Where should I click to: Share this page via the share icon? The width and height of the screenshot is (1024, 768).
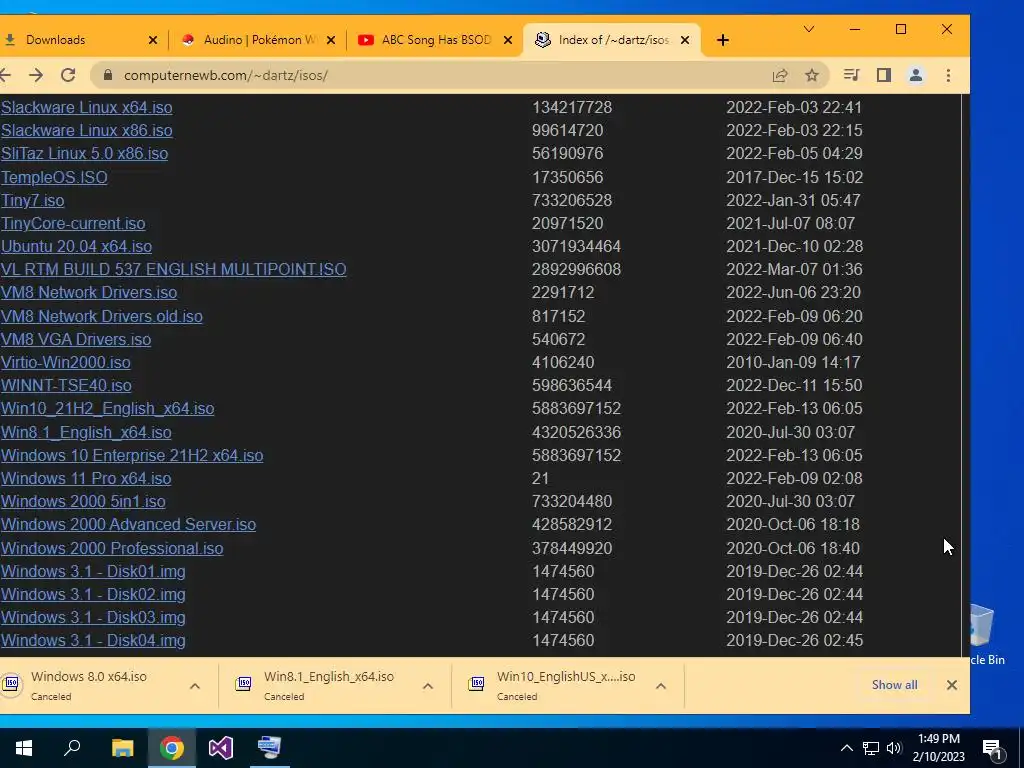780,75
